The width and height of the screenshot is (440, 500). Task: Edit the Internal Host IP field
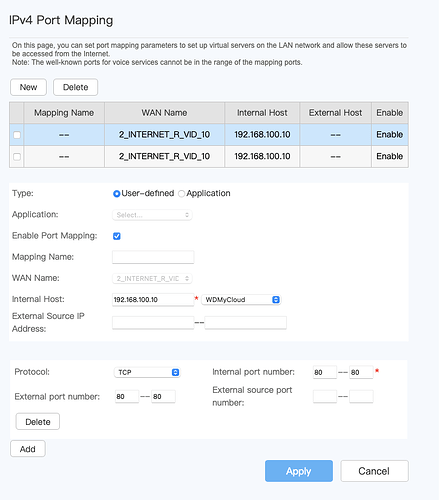(x=153, y=300)
